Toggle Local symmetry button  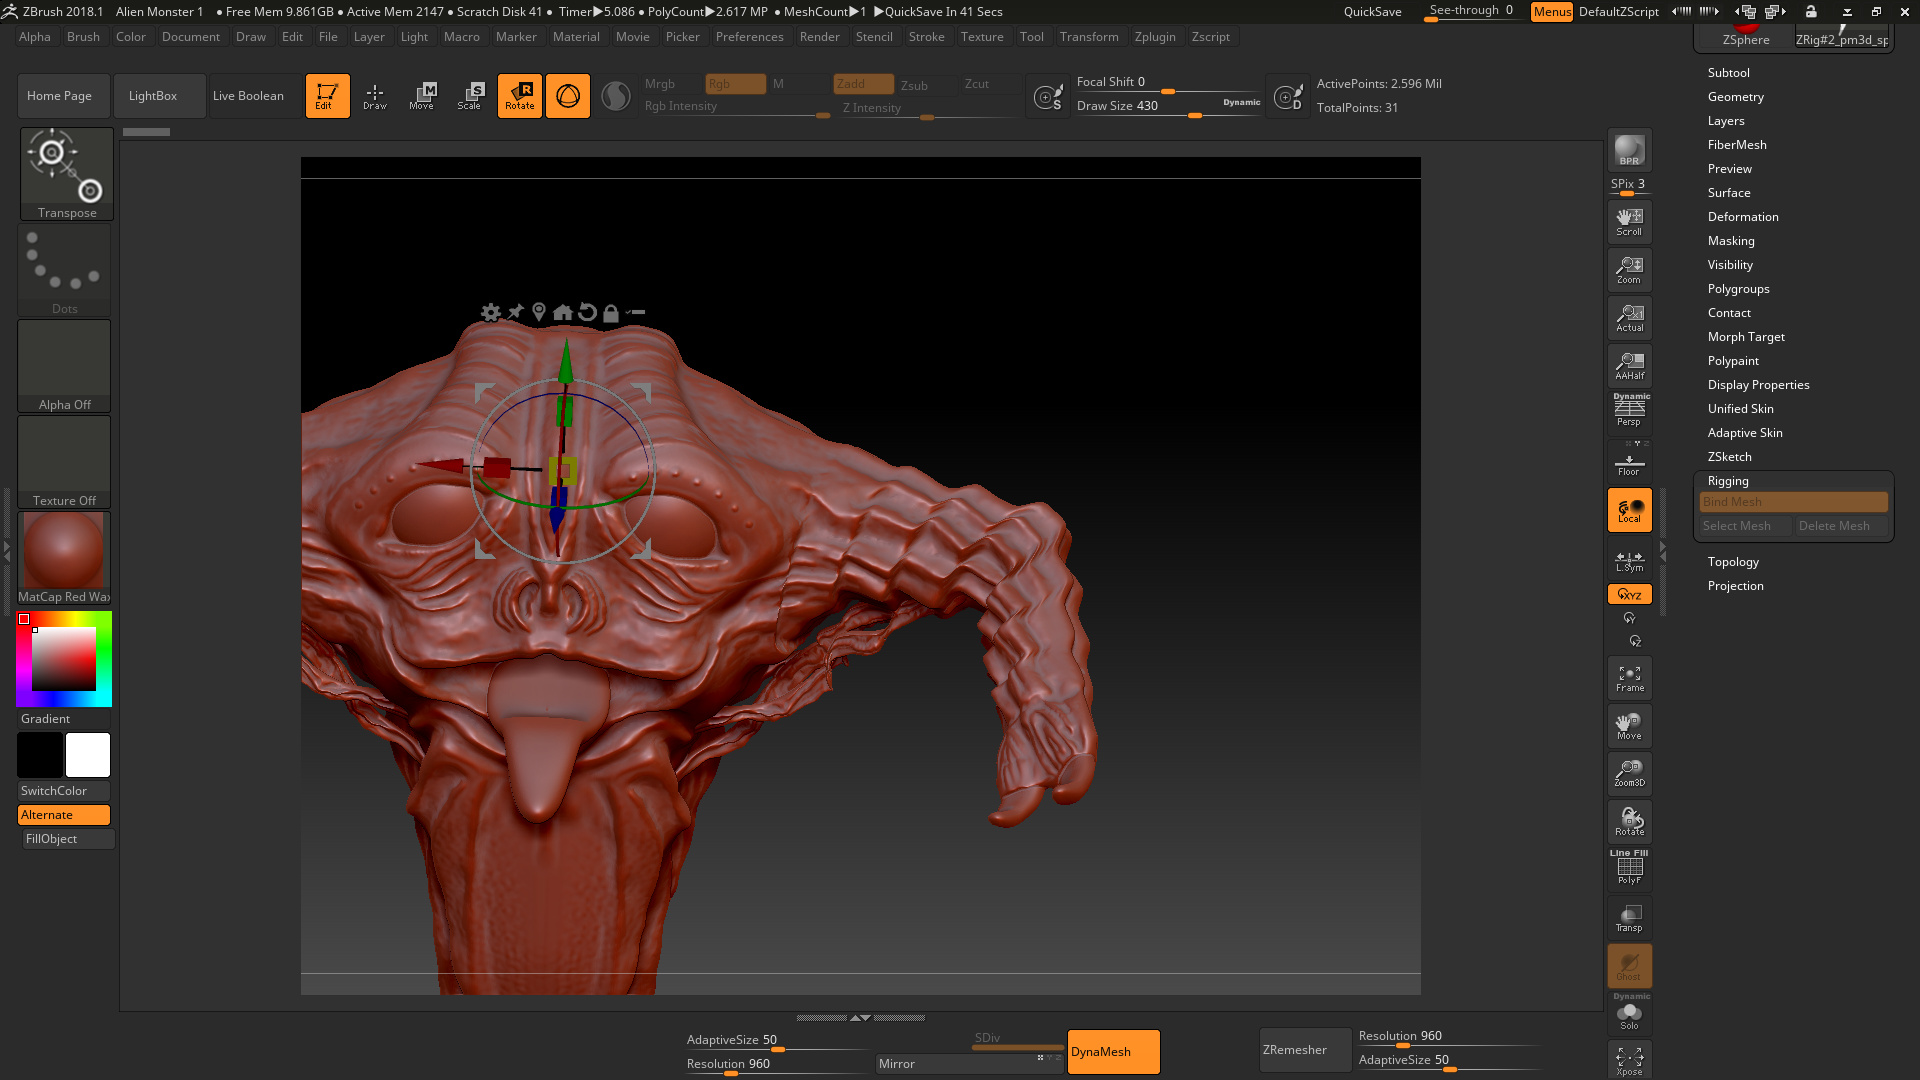[x=1629, y=510]
